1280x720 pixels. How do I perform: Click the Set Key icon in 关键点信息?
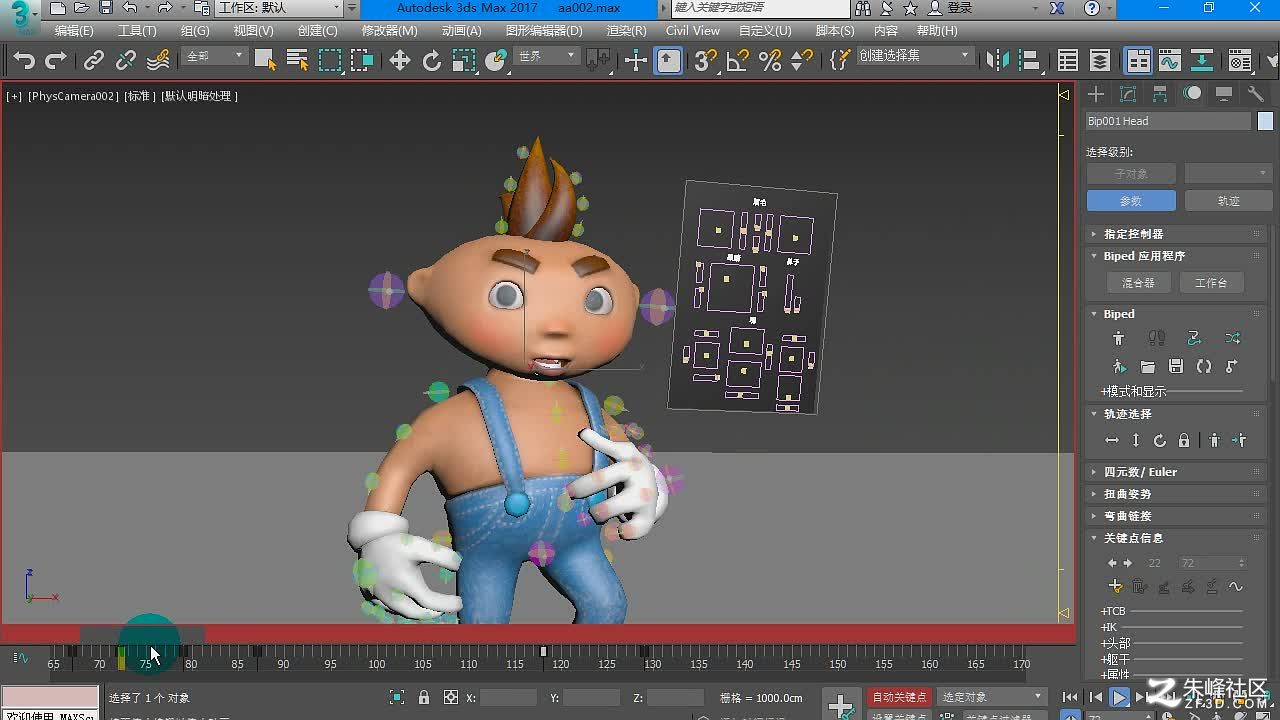[1116, 587]
